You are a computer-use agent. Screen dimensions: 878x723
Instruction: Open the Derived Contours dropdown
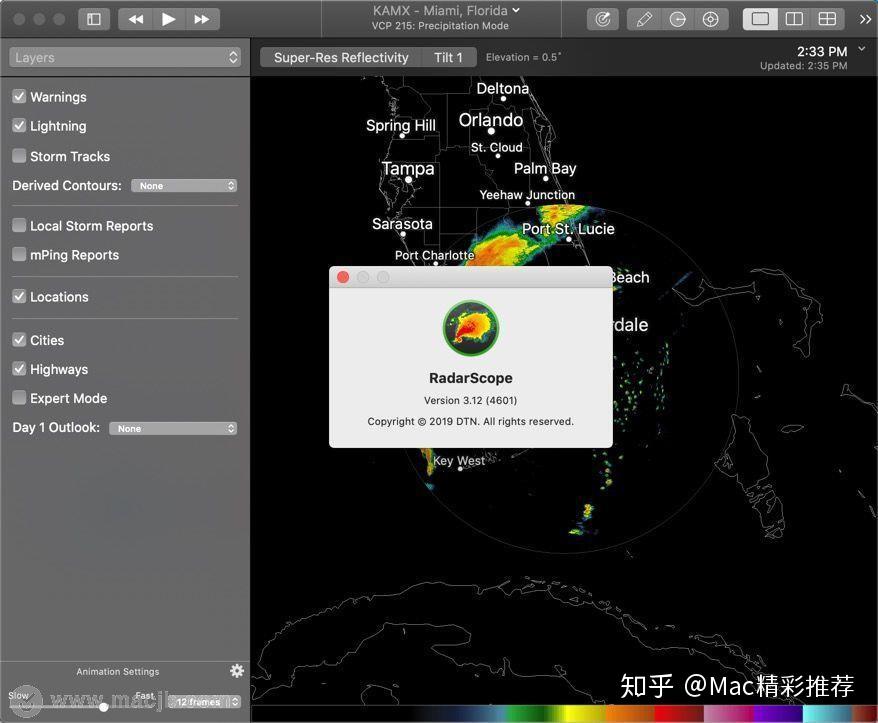(184, 185)
